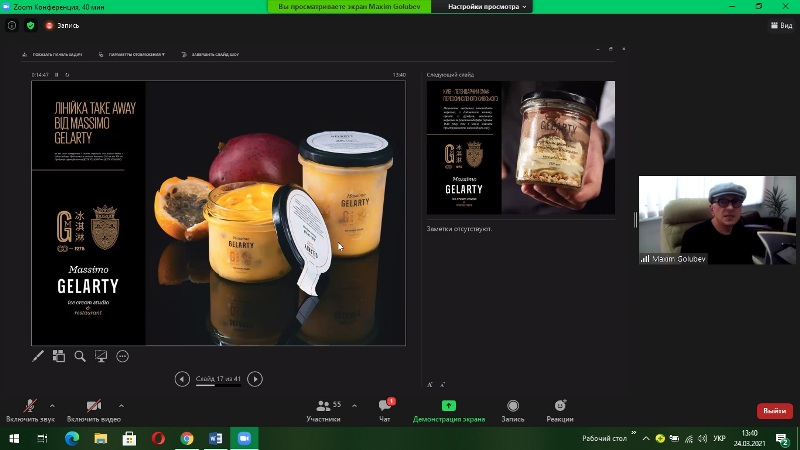Expand the video options arrow beside camera
This screenshot has width=800, height=450.
122,405
